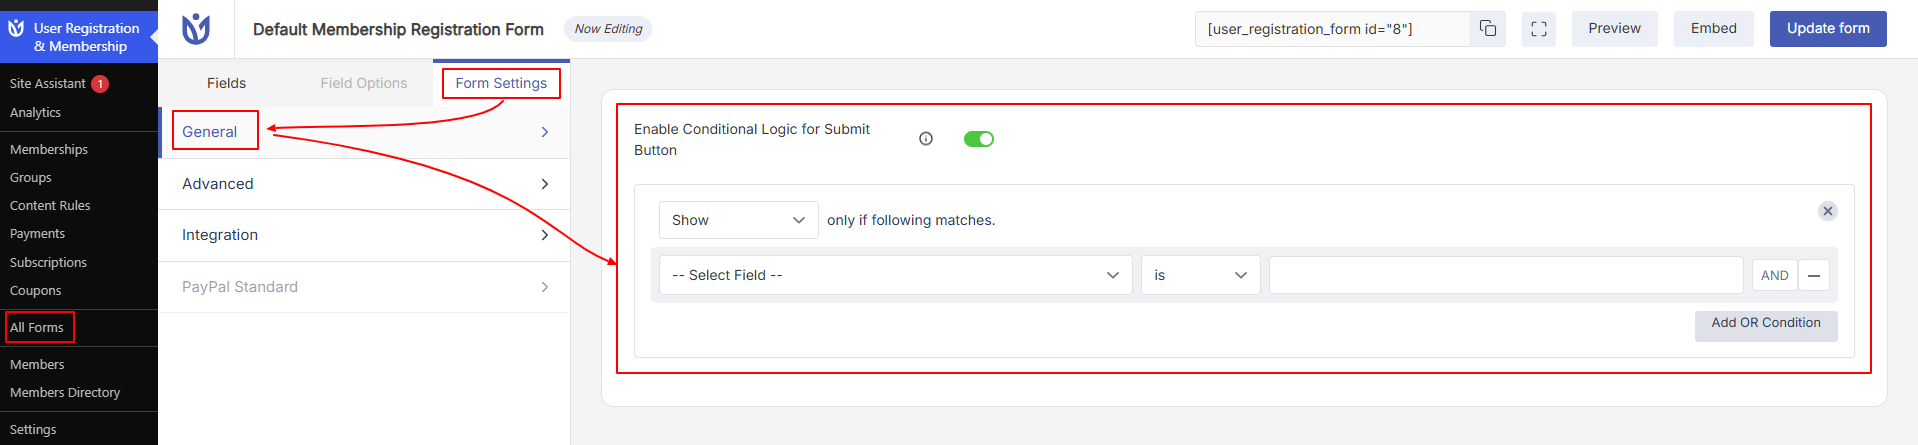The height and width of the screenshot is (445, 1918).
Task: Open the Show action dropdown
Action: click(738, 220)
